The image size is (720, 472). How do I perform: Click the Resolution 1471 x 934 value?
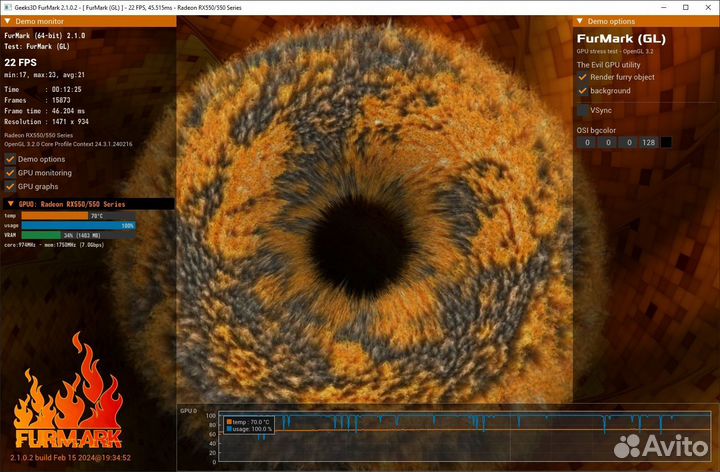[70, 122]
